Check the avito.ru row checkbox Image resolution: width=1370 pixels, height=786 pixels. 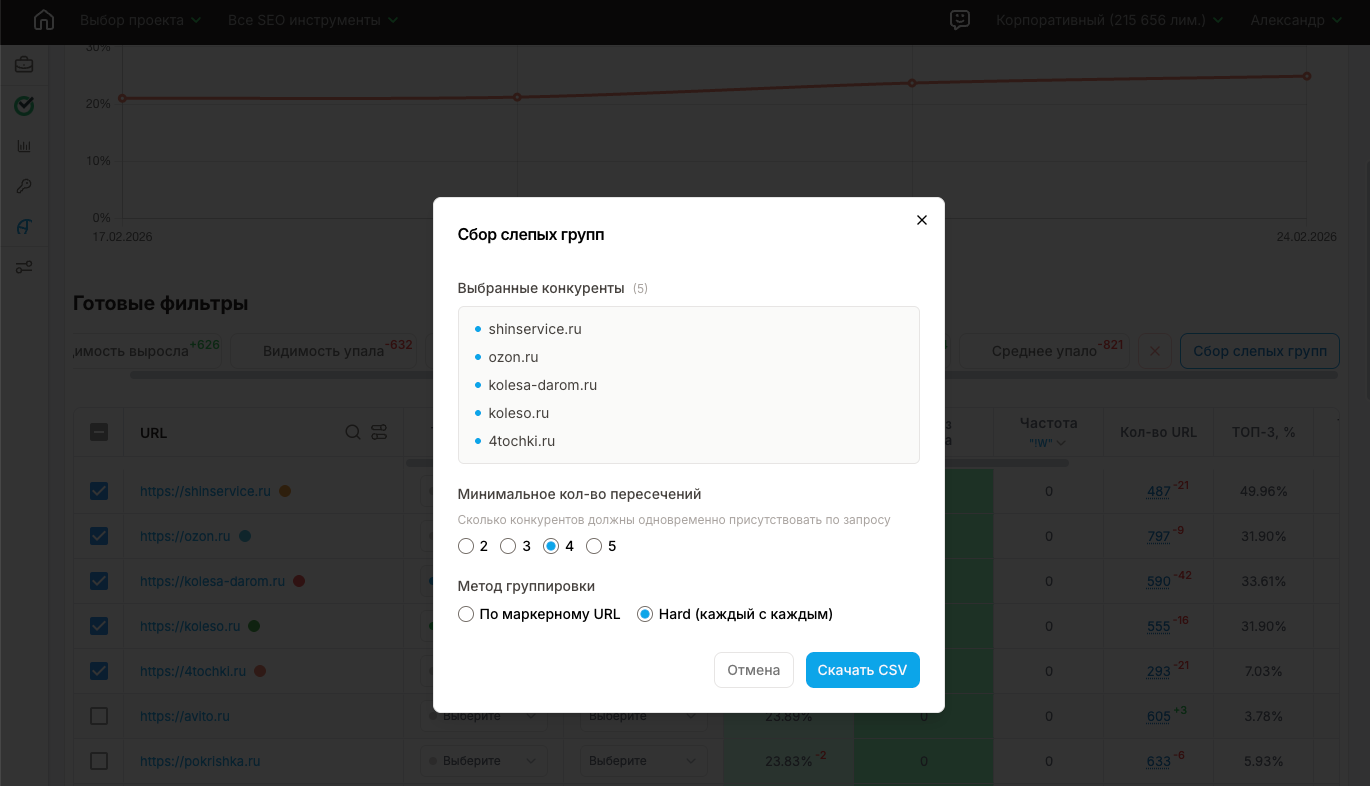click(99, 716)
